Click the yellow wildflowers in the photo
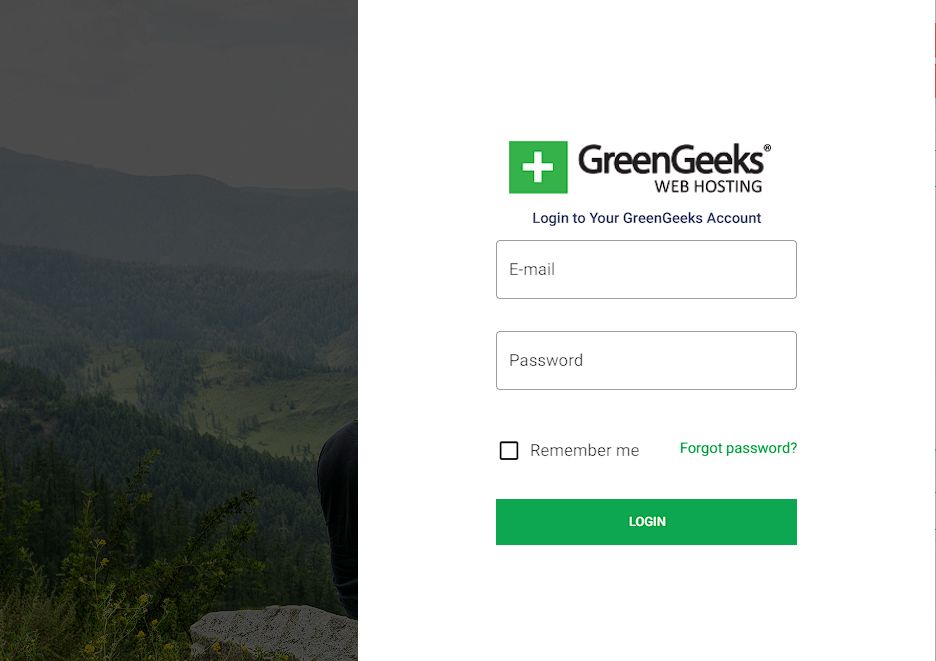Viewport: 936px width, 661px height. pos(119,597)
